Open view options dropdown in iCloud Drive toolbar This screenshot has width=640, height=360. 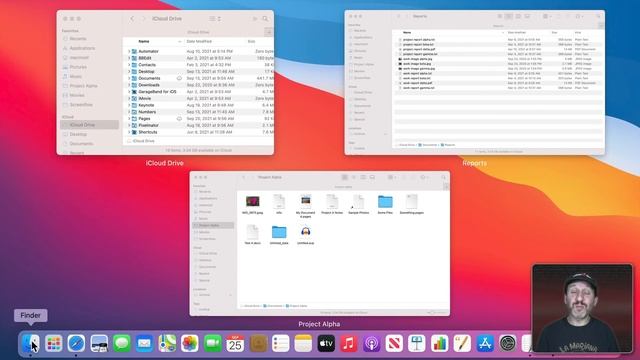coord(215,19)
